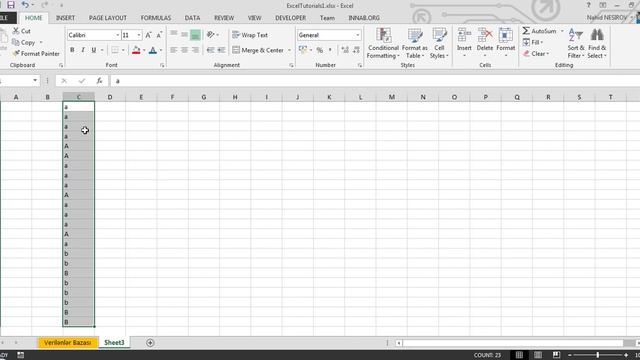Open the HOME ribbon tab
This screenshot has height=360, width=640.
(33, 18)
